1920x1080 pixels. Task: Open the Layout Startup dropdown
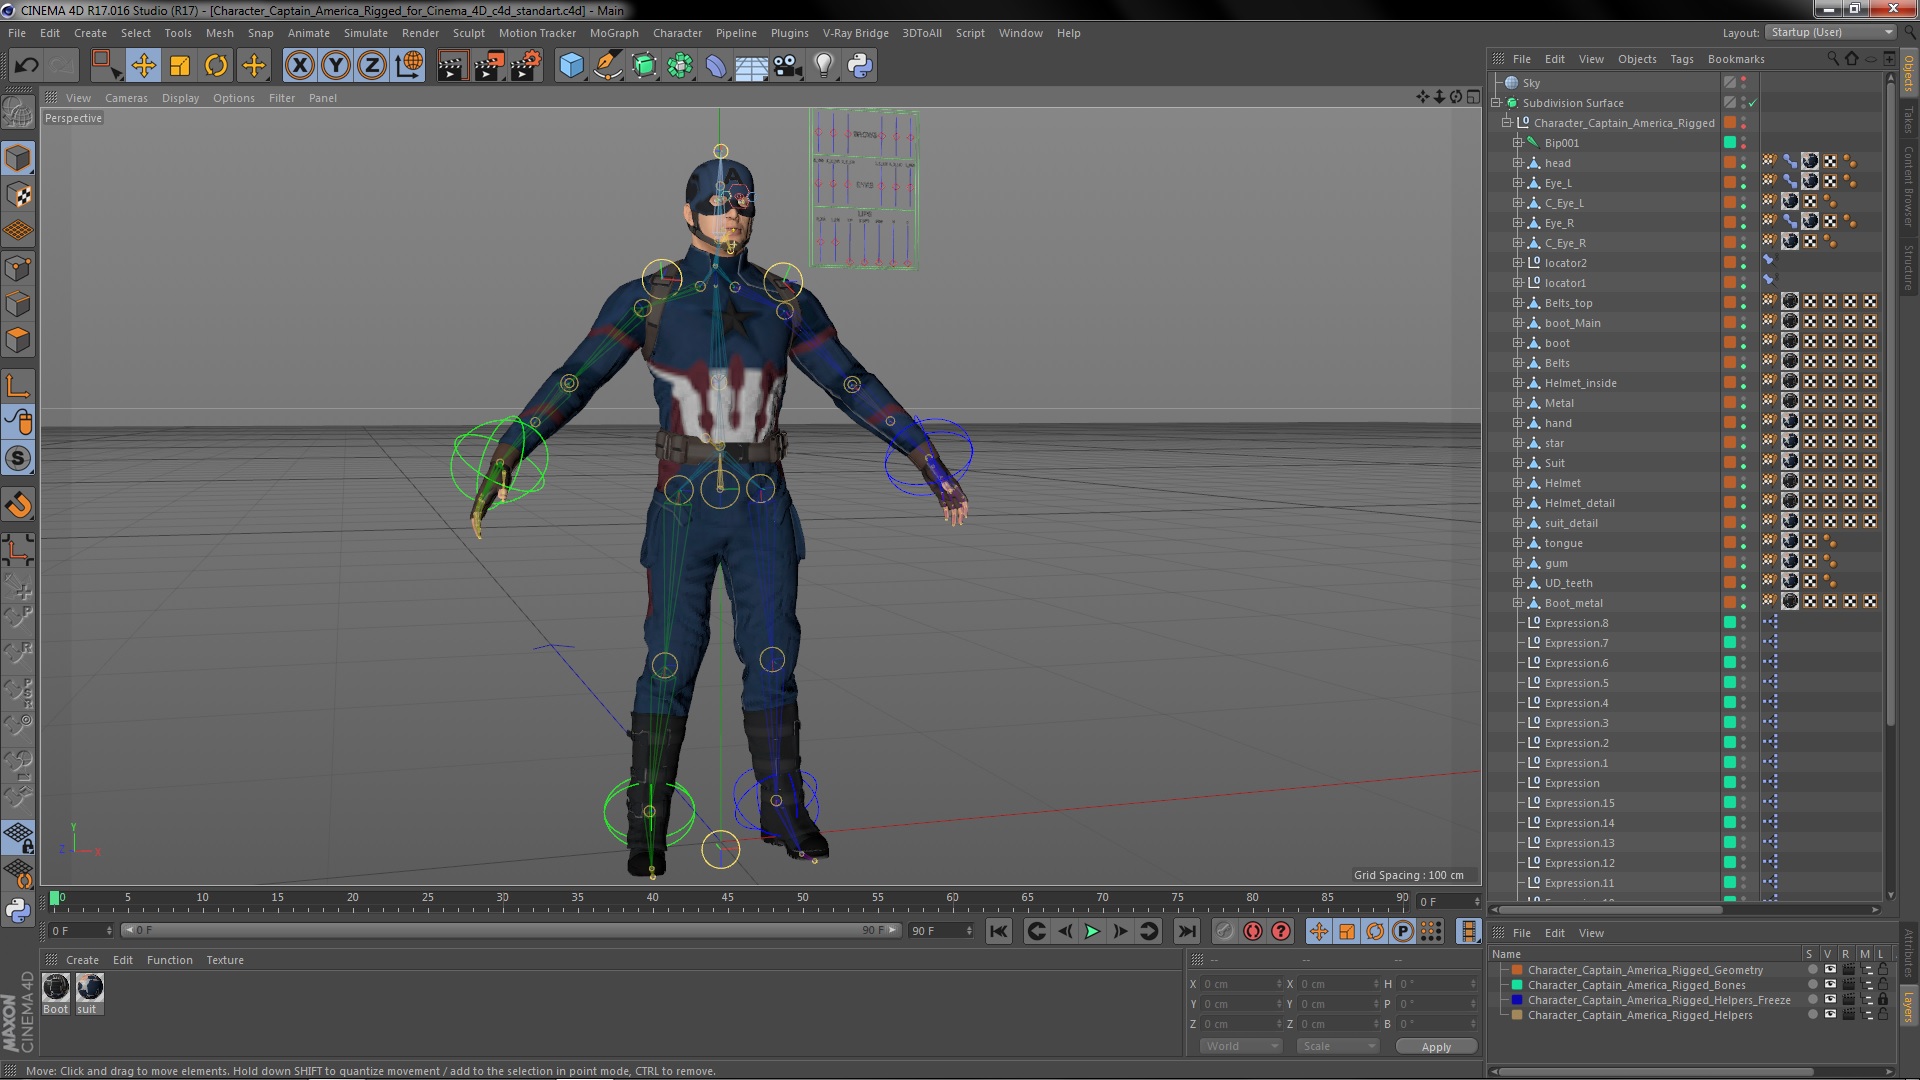[1830, 33]
